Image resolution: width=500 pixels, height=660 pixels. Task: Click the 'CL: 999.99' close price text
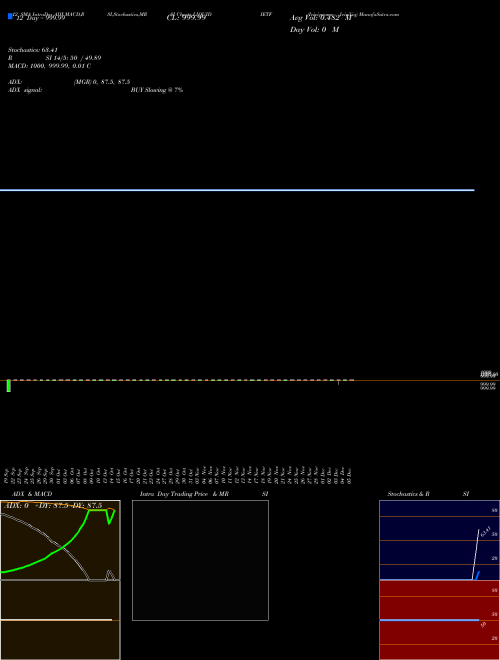point(186,18)
